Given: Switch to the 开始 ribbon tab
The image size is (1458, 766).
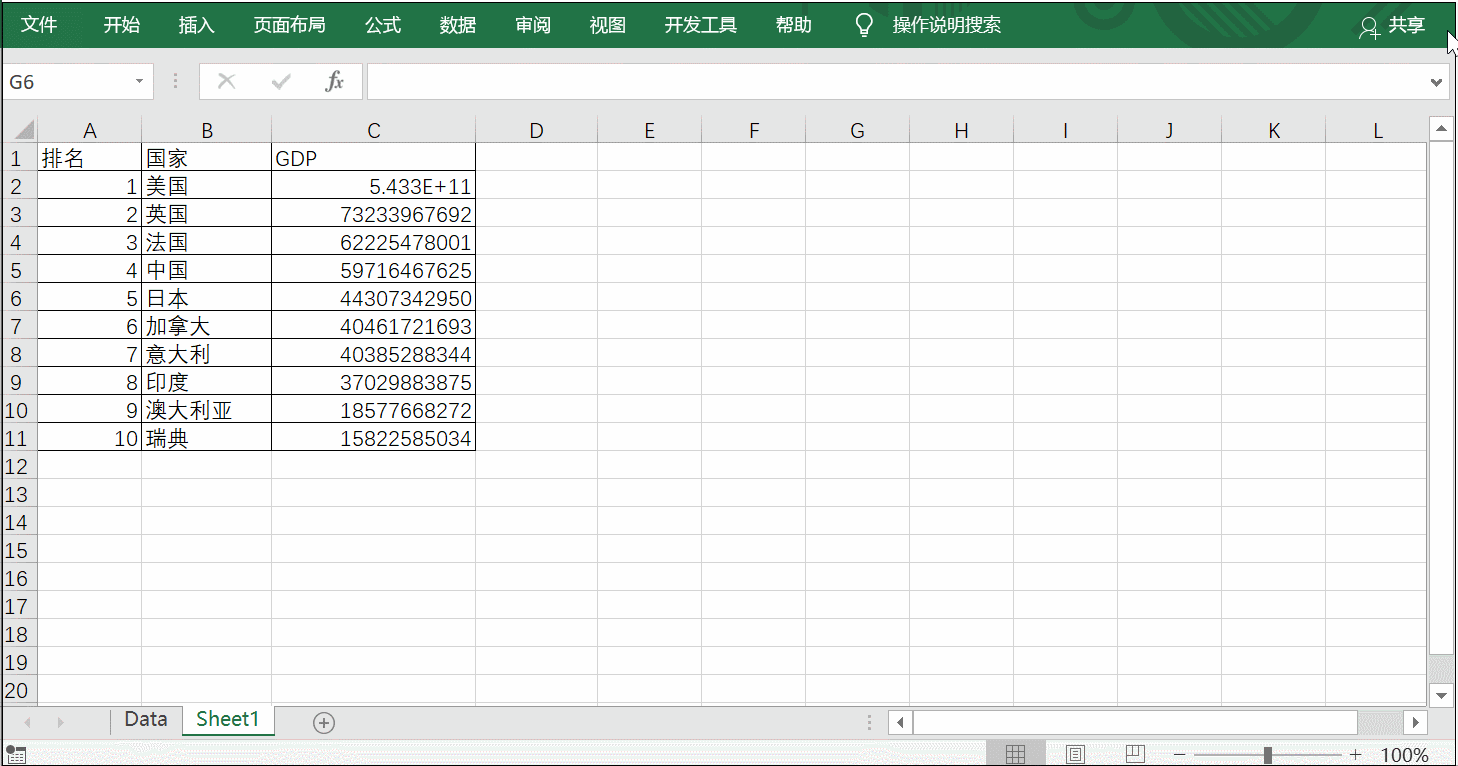Looking at the screenshot, I should tap(122, 24).
